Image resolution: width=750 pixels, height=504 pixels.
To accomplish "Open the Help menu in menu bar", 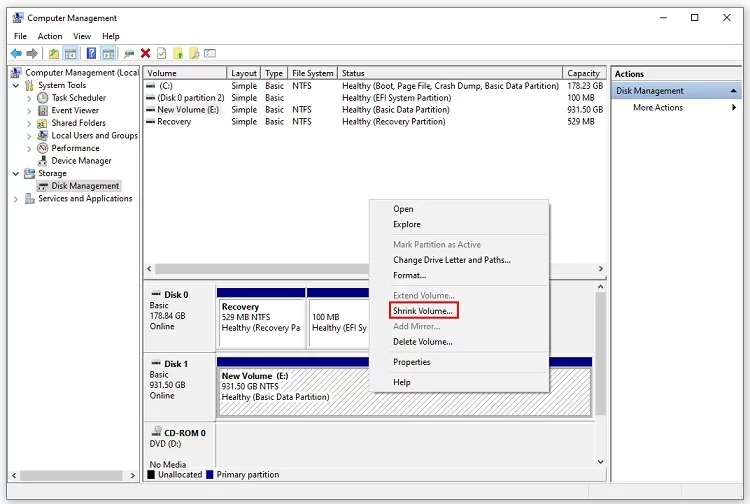I will [x=110, y=36].
